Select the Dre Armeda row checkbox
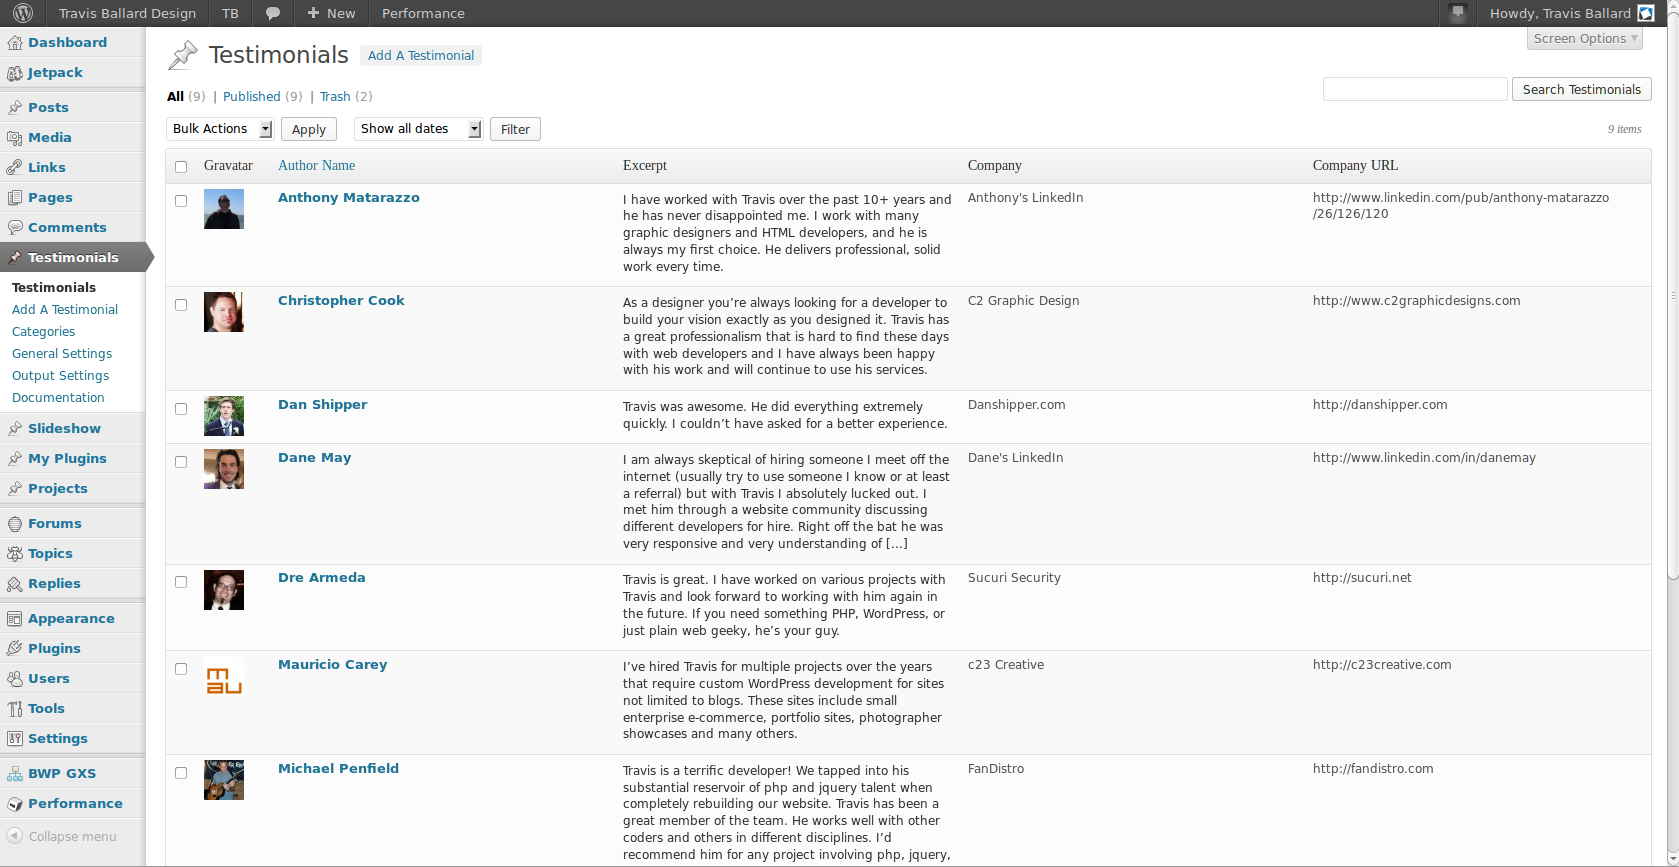Screen dimensions: 1679x867 (x=181, y=582)
